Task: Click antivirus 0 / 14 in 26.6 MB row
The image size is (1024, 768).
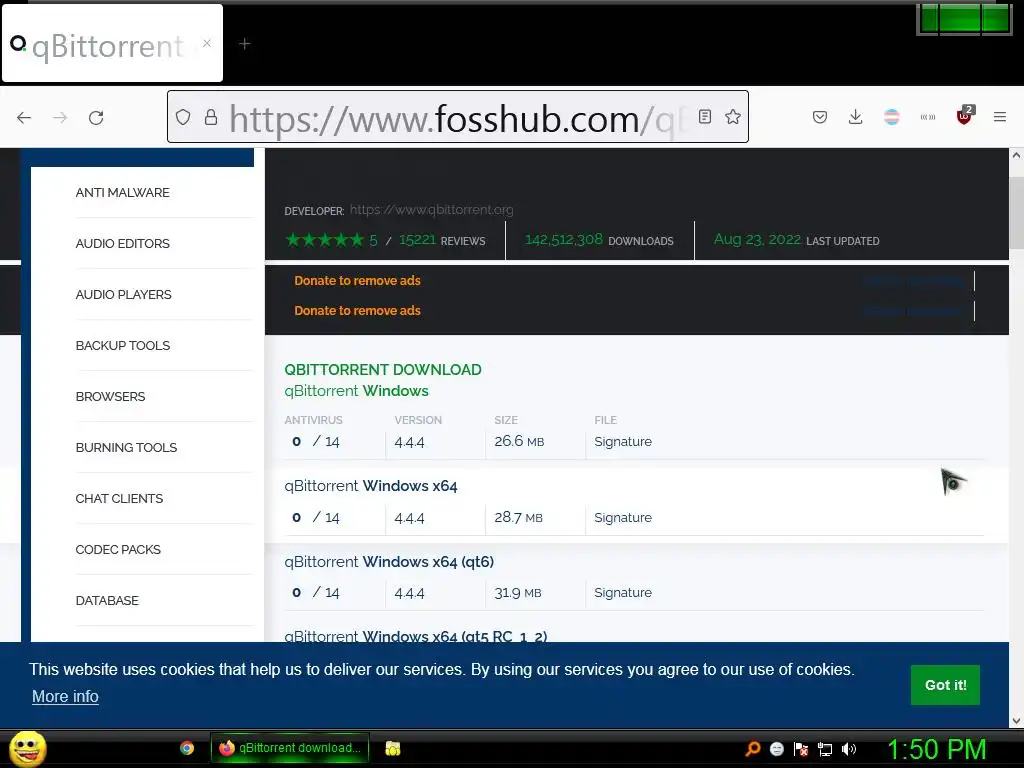Action: [316, 441]
